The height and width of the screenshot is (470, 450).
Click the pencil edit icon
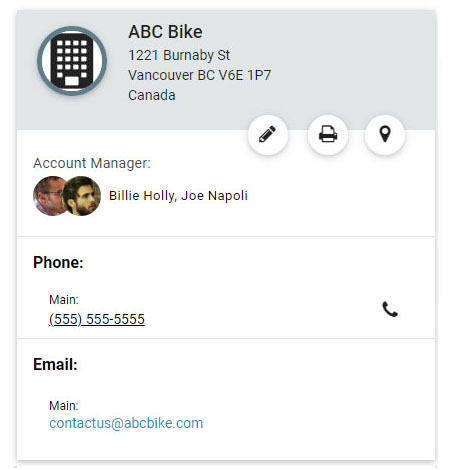[x=268, y=135]
